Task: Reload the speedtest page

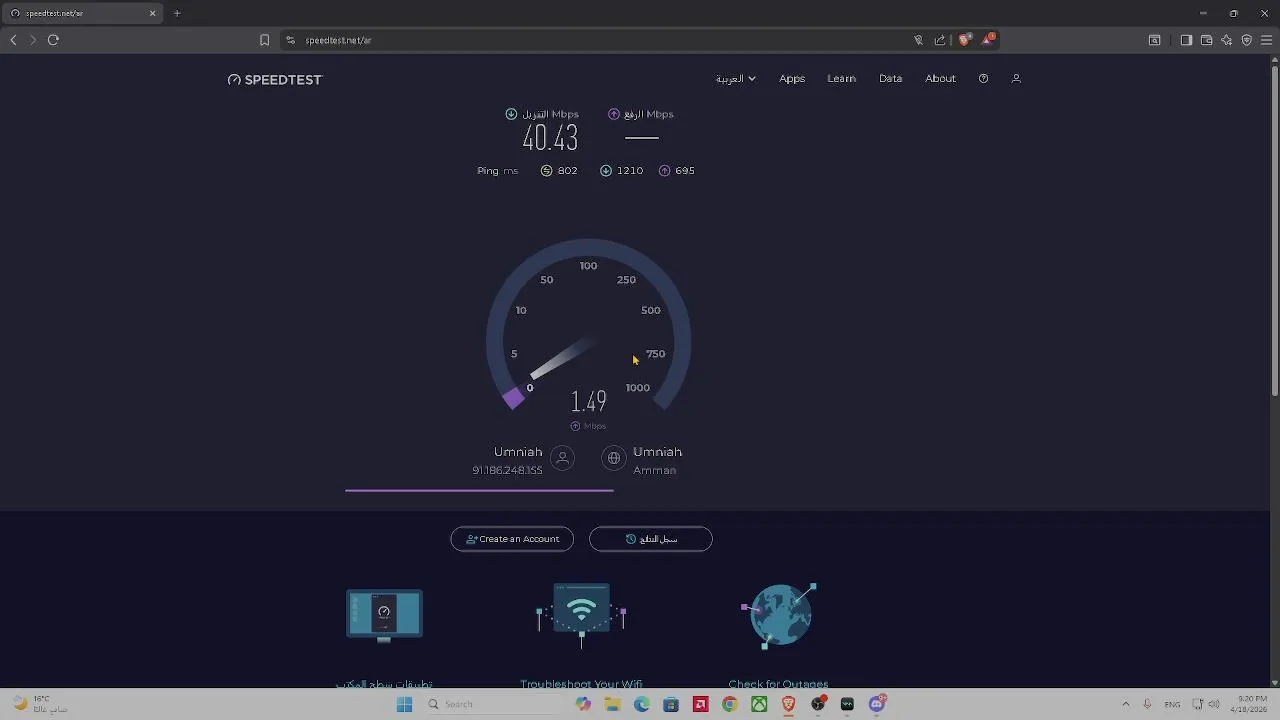Action: [x=53, y=40]
